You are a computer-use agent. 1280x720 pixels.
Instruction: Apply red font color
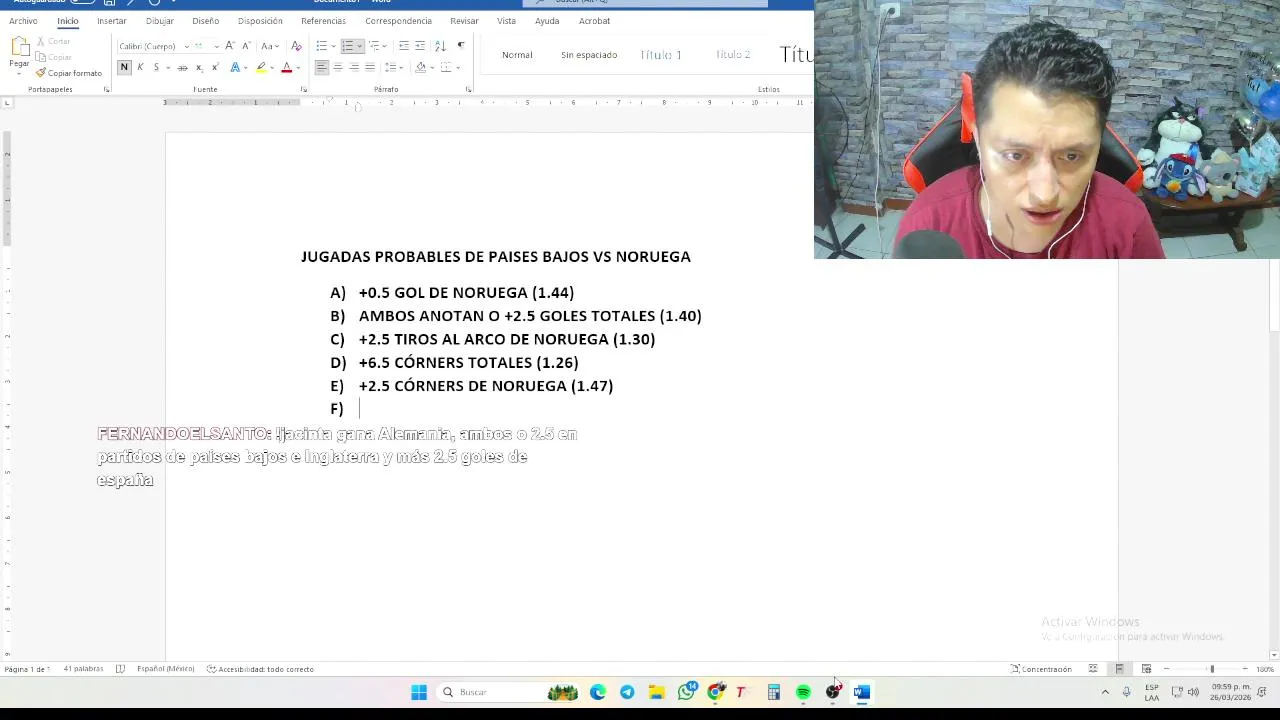coord(286,67)
